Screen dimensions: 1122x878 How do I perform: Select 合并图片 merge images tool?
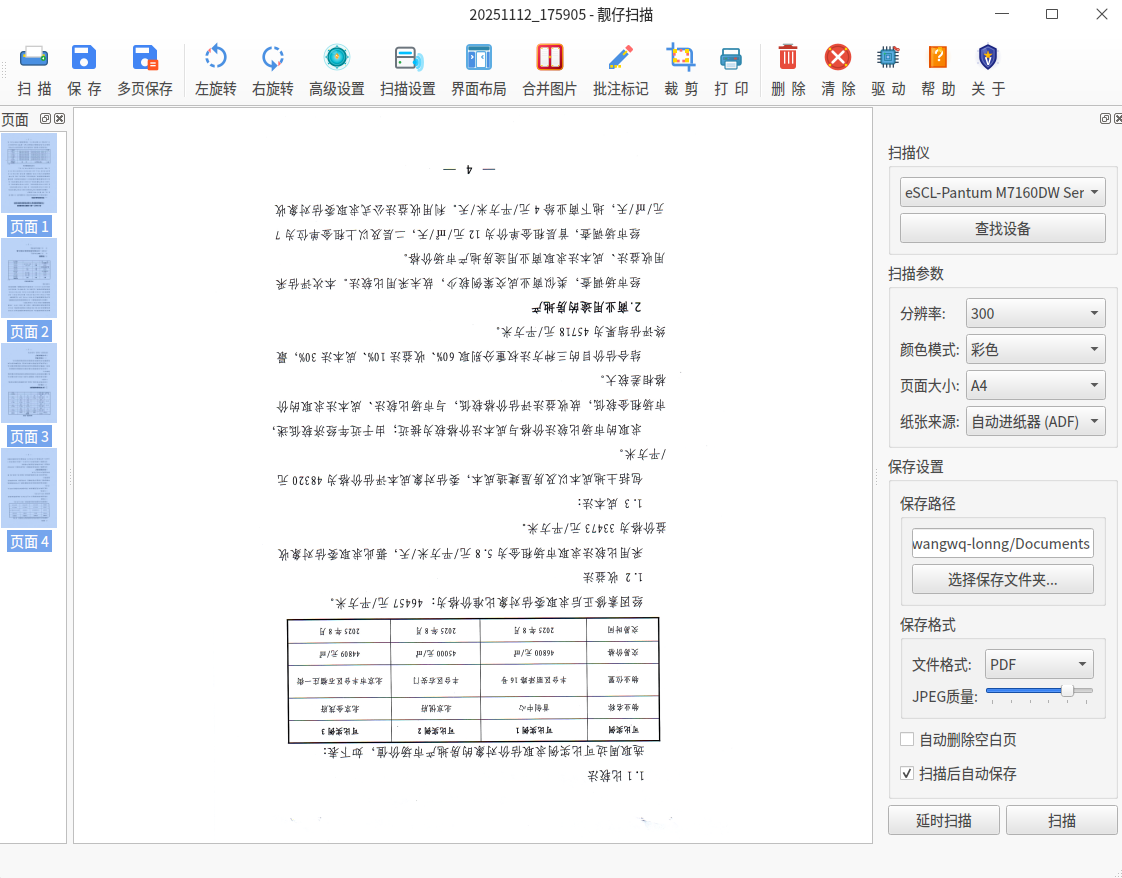tap(550, 70)
